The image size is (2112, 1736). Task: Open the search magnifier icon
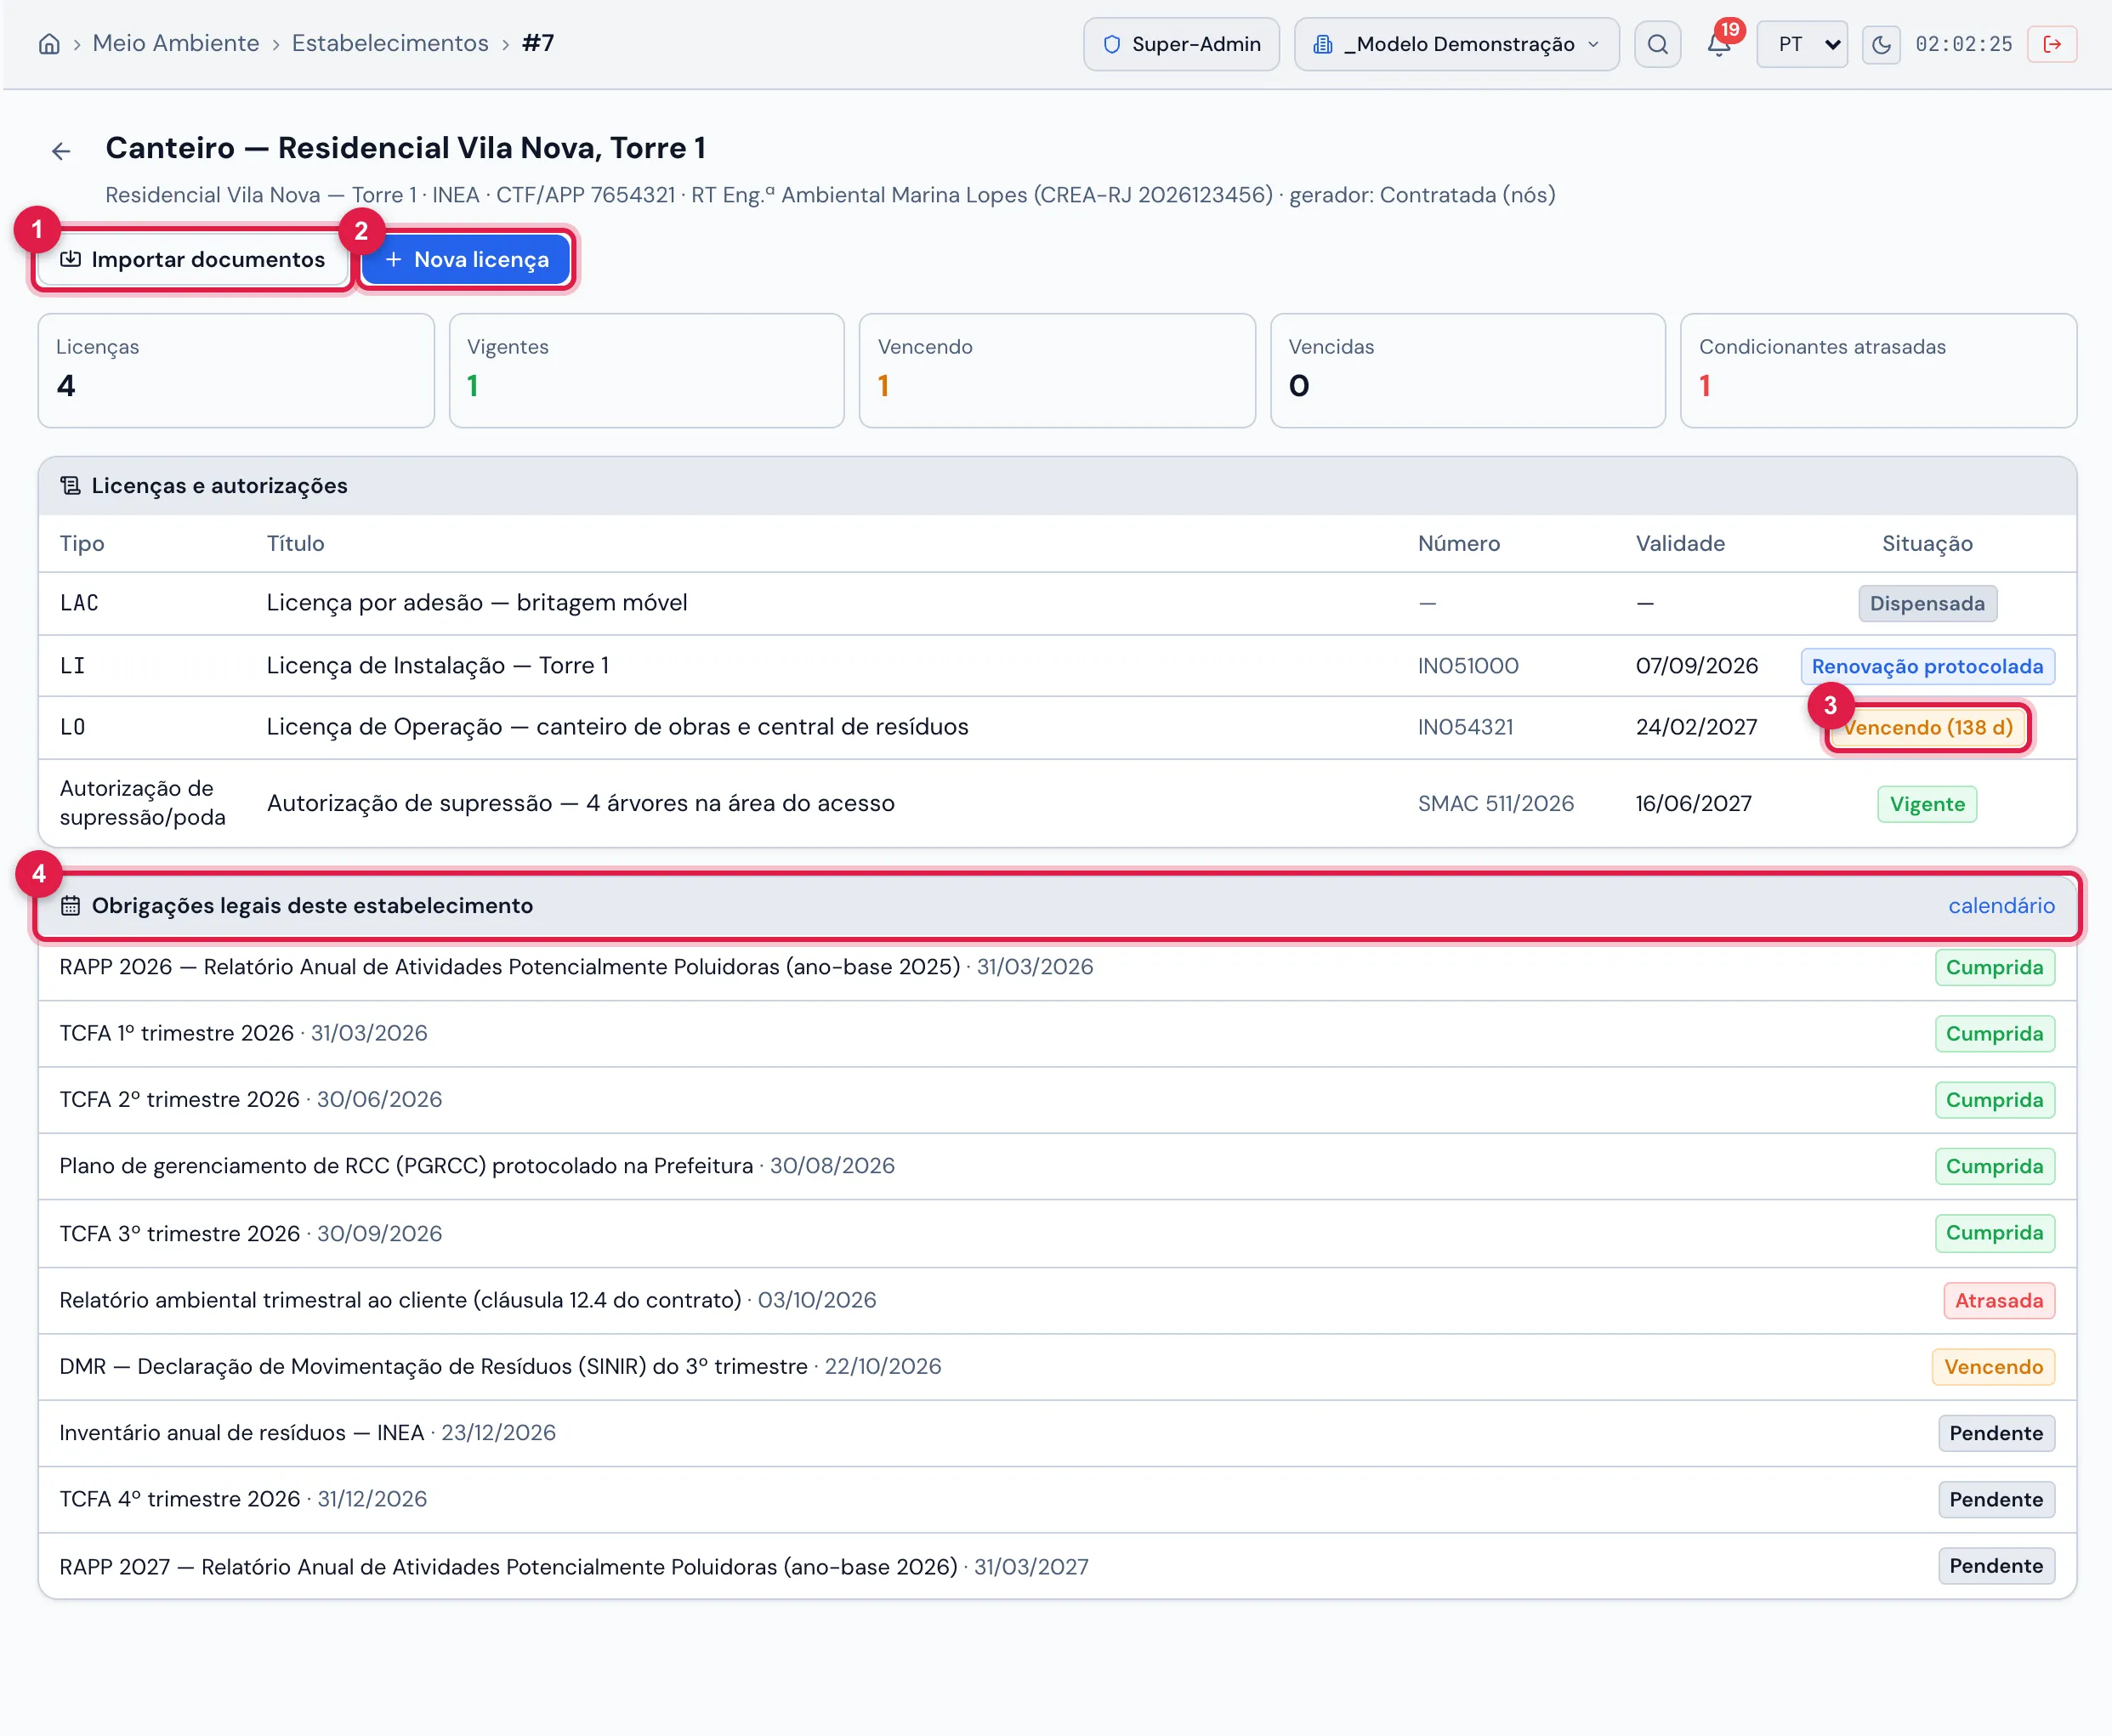point(1657,44)
